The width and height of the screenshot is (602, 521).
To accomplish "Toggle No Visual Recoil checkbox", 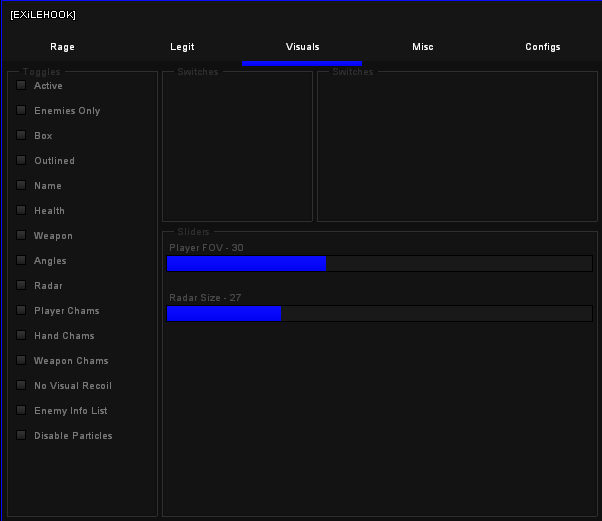I will tap(21, 385).
